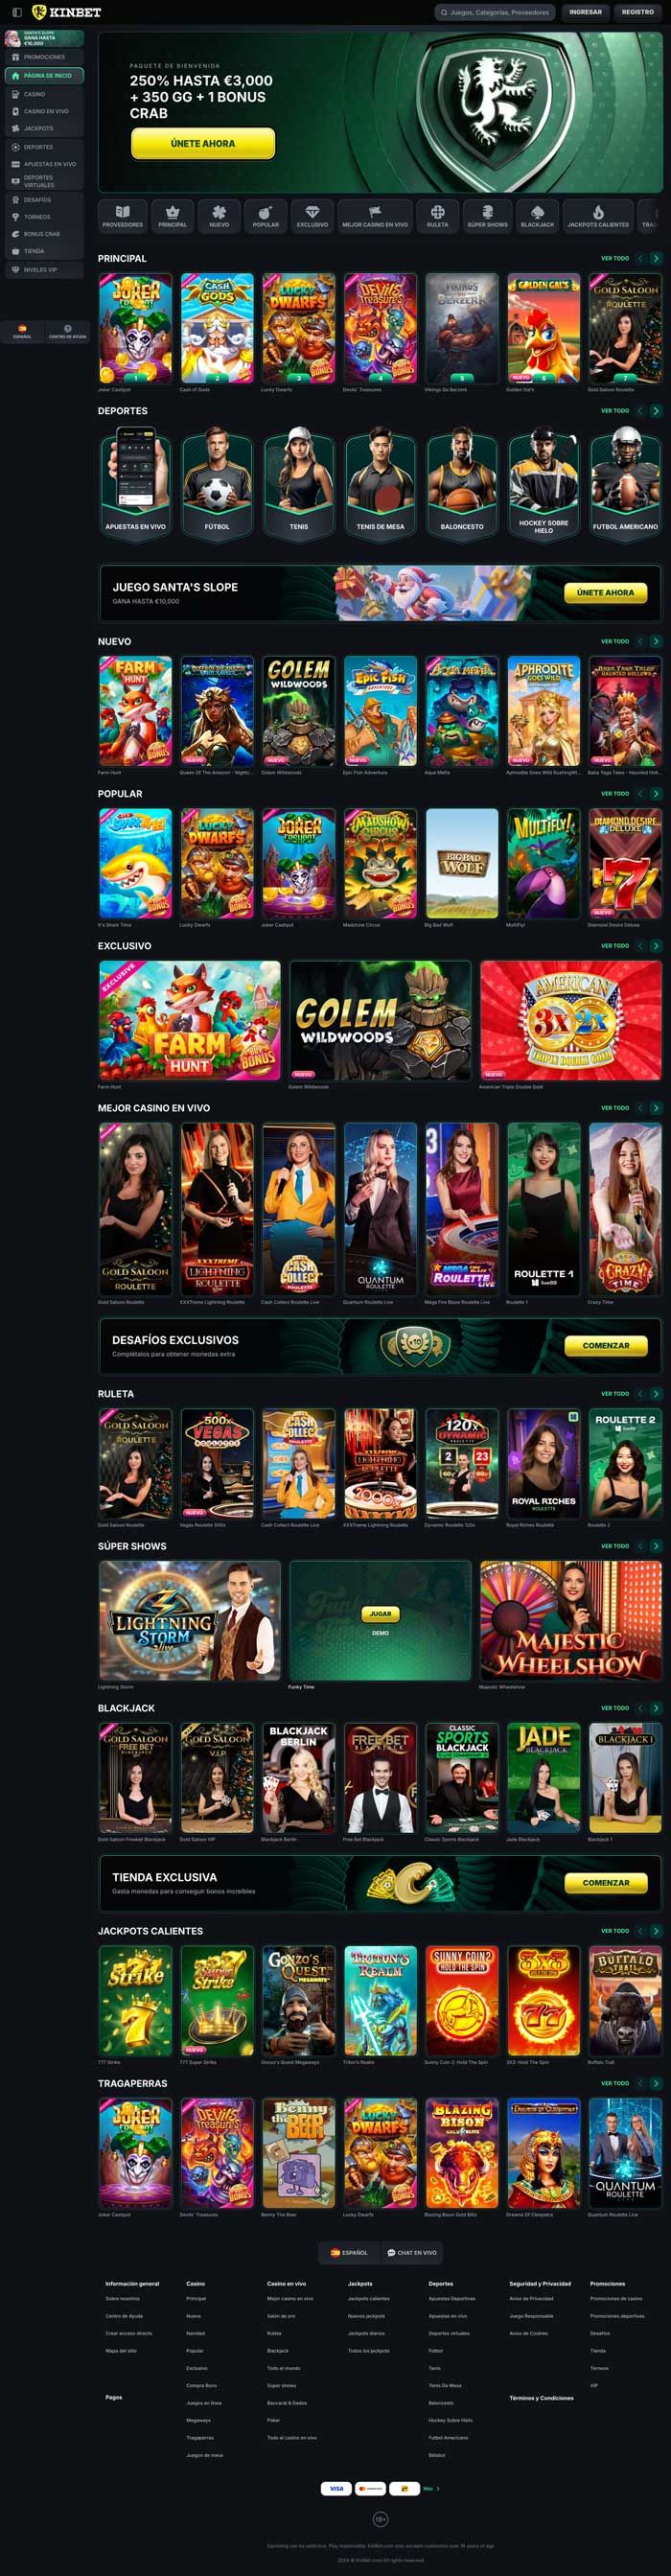Select the Popular bomb category icon
The height and width of the screenshot is (2576, 671).
click(x=266, y=215)
